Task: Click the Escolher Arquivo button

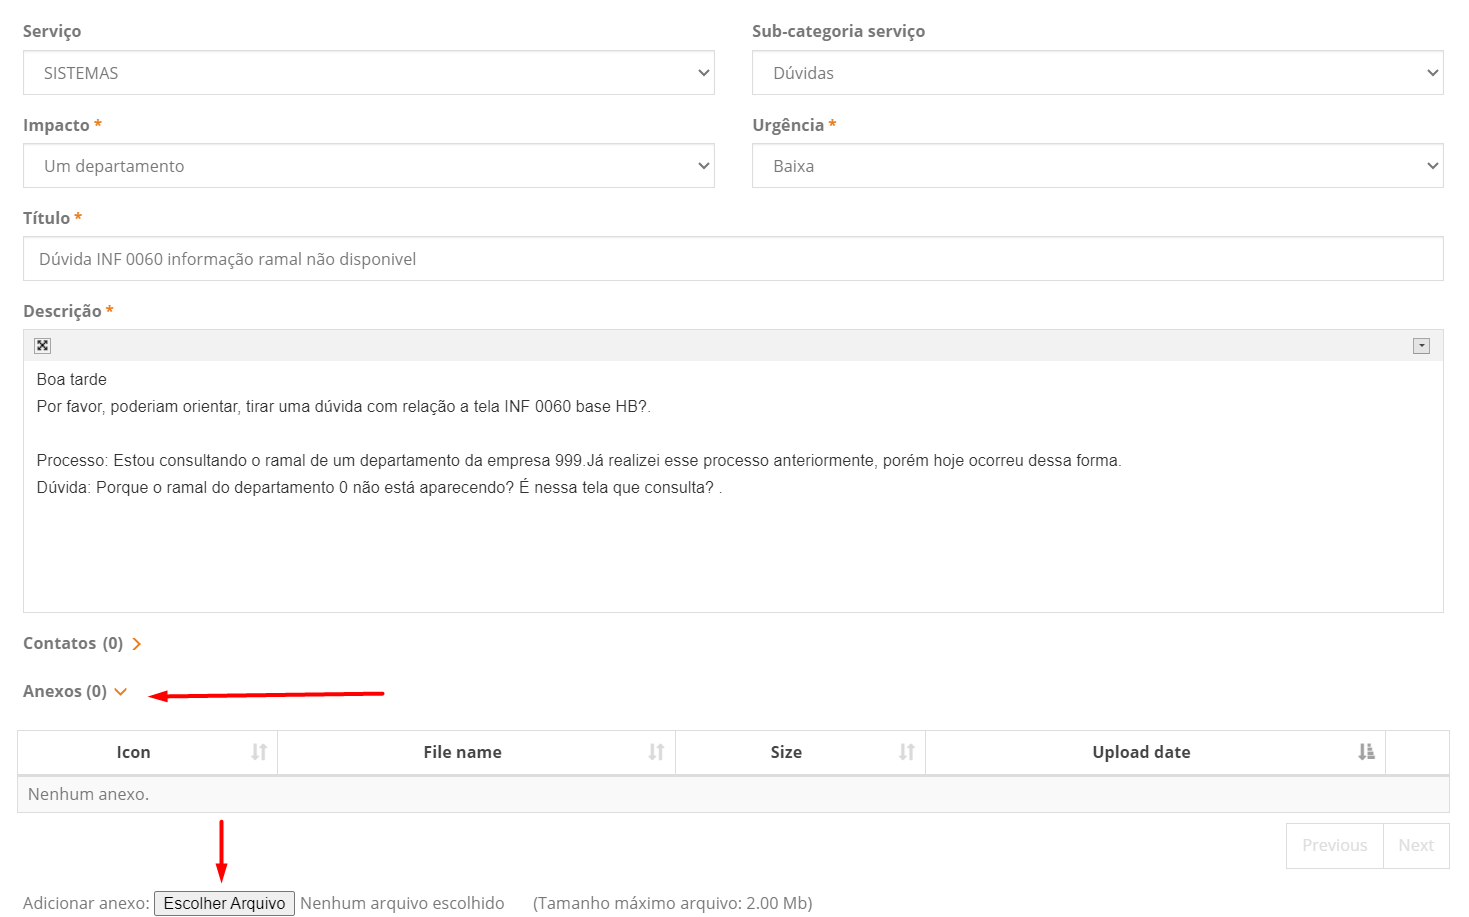Action: (x=224, y=903)
